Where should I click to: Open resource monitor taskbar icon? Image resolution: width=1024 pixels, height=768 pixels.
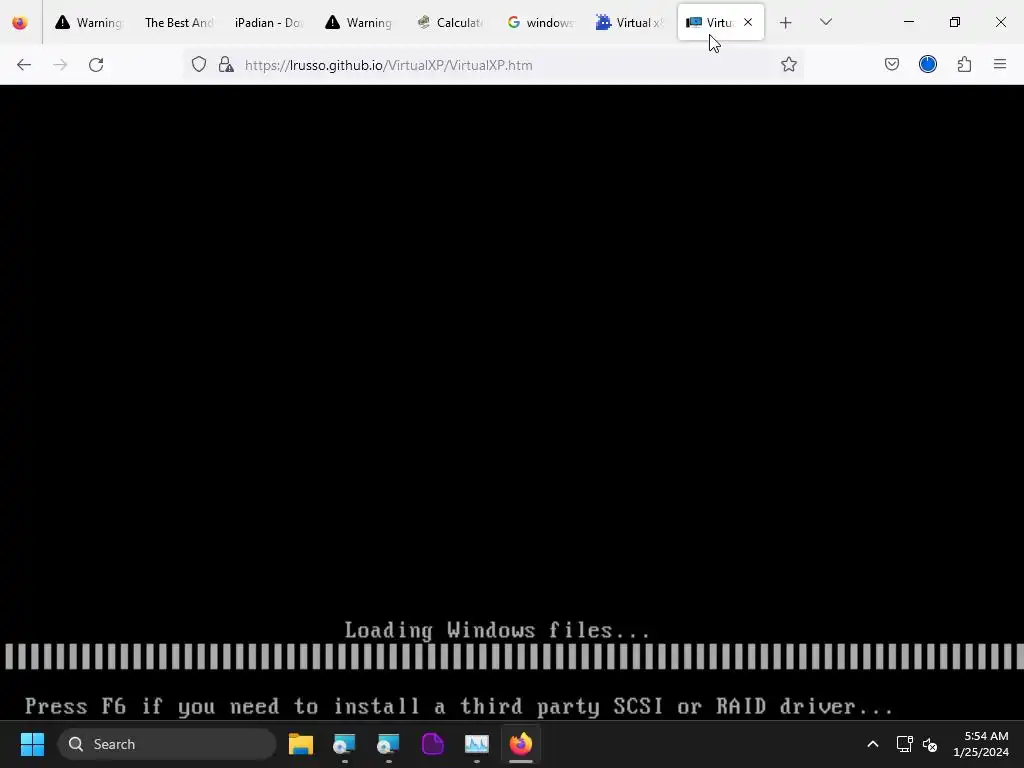(477, 744)
